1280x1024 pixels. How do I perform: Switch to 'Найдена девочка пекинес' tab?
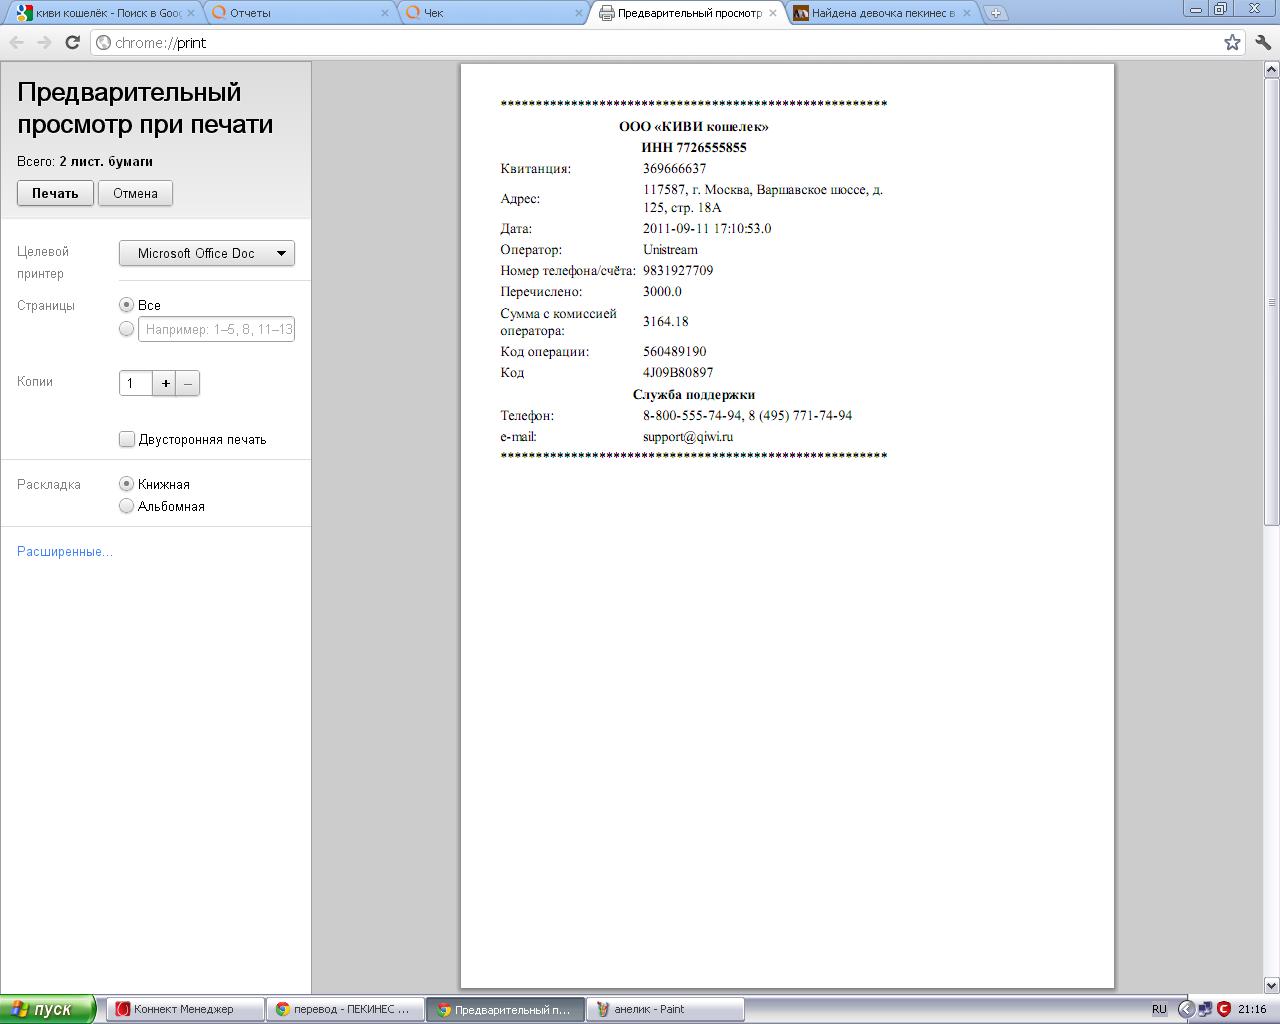[880, 13]
